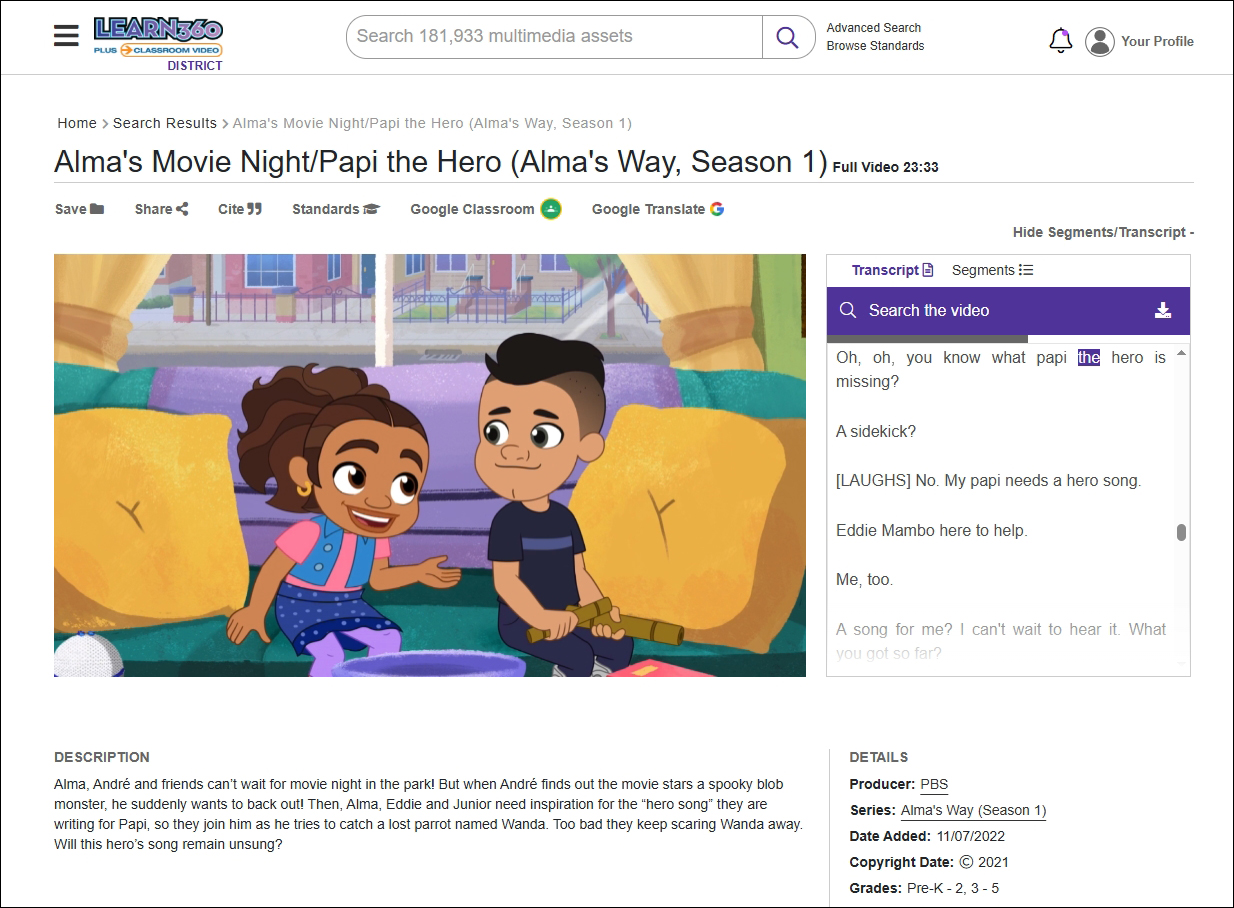Go to Home breadcrumb
The width and height of the screenshot is (1234, 908).
tap(77, 123)
